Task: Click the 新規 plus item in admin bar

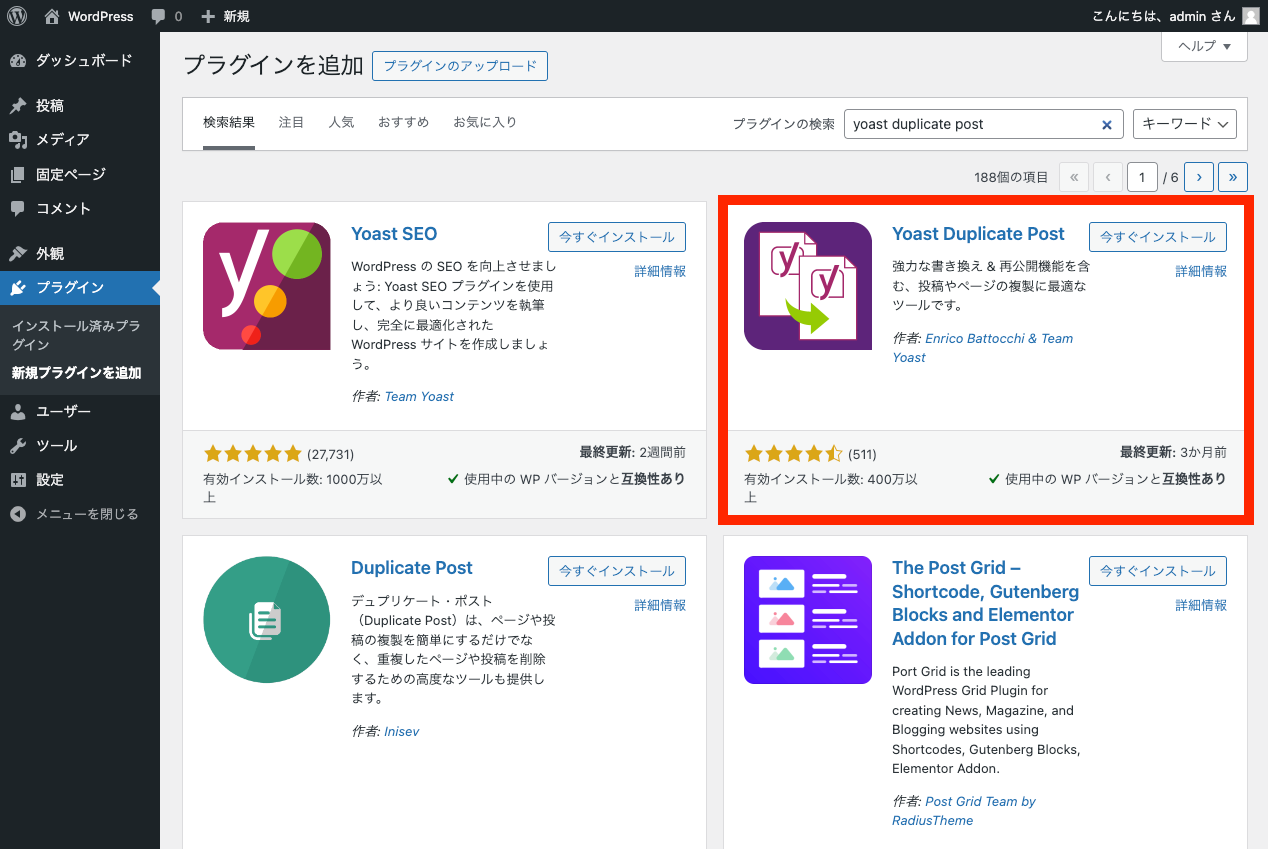Action: [x=225, y=16]
